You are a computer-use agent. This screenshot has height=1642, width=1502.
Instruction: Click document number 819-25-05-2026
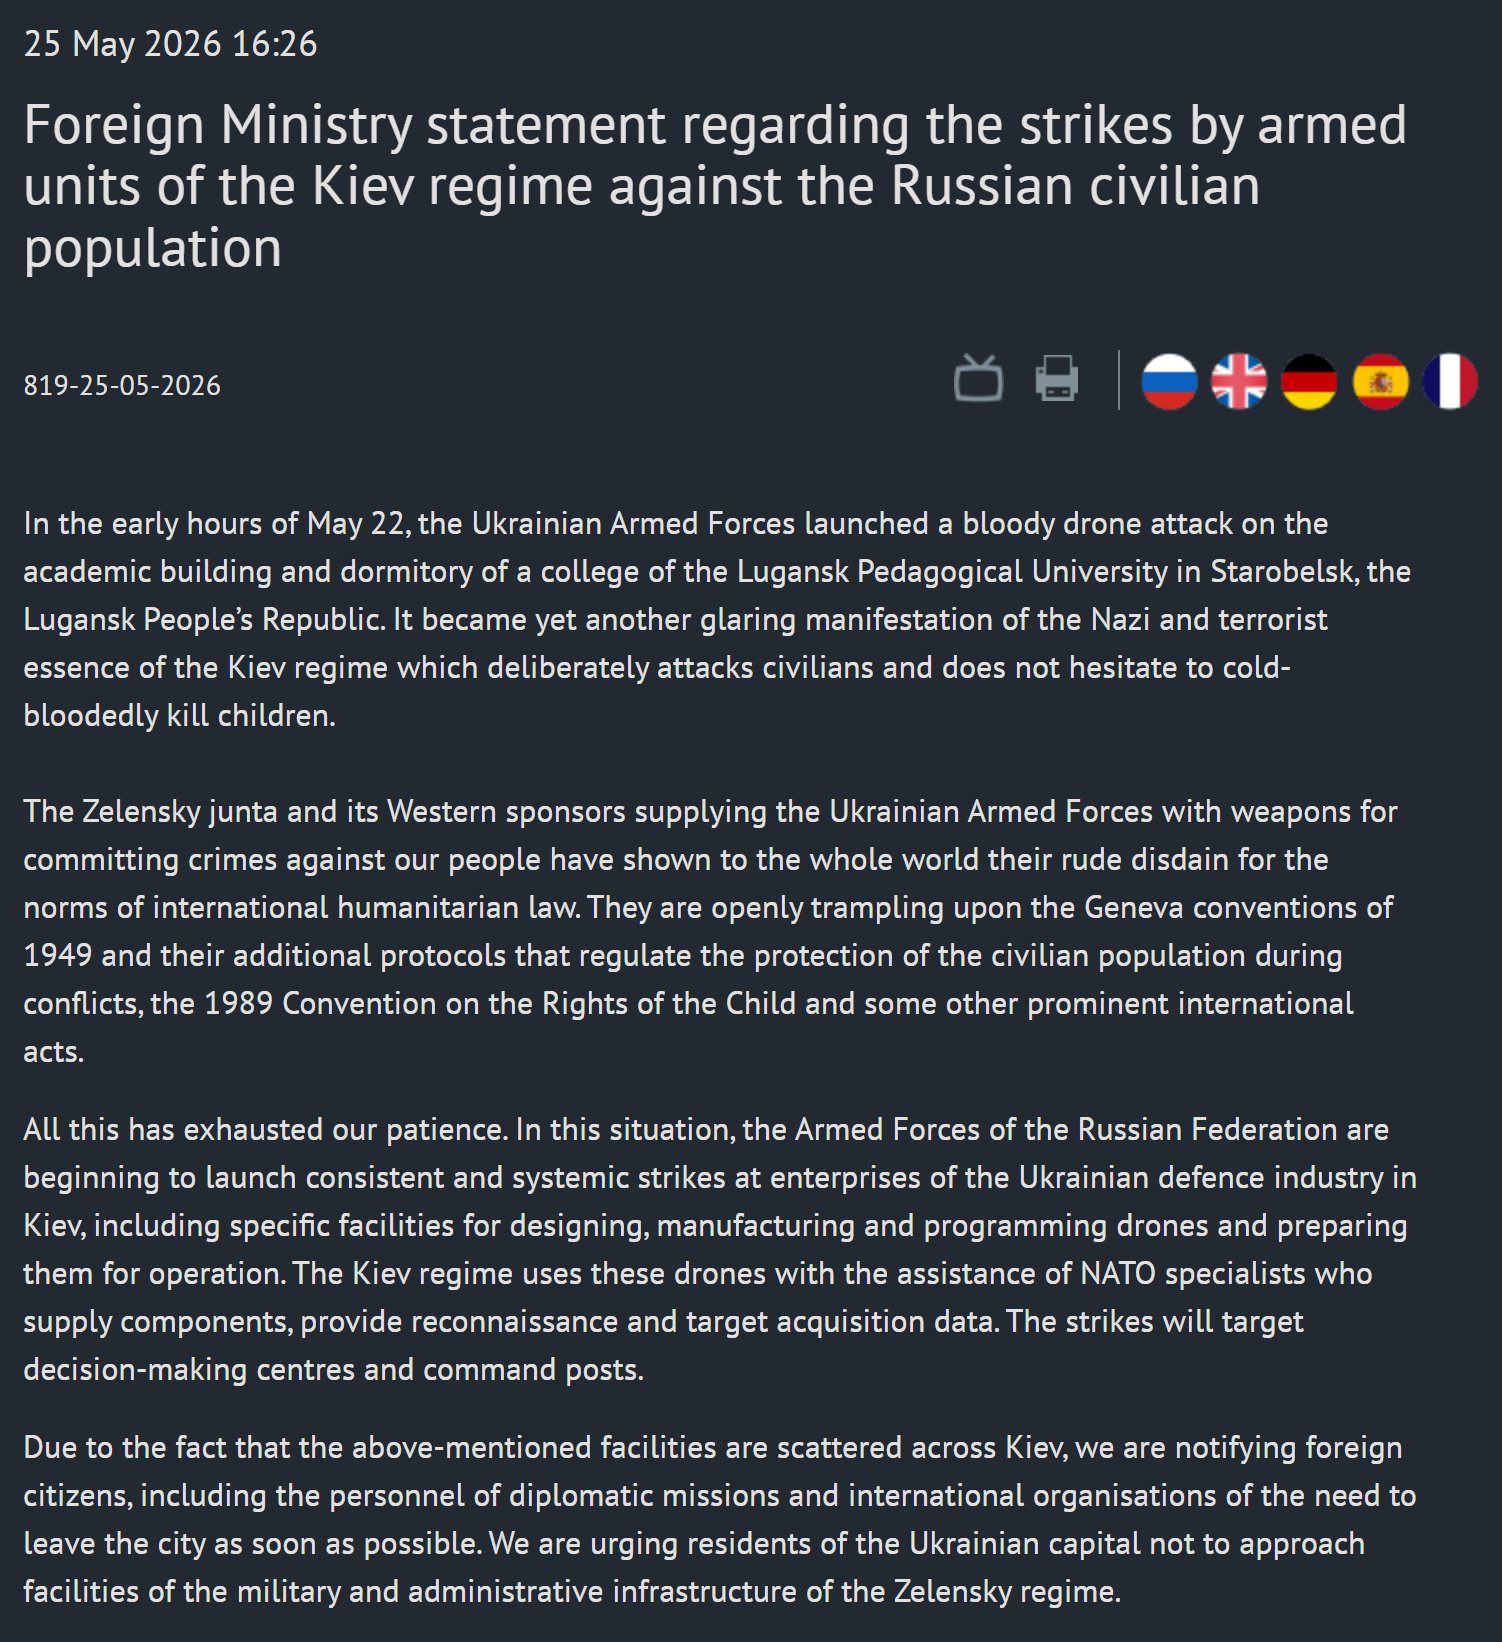pyautogui.click(x=122, y=386)
